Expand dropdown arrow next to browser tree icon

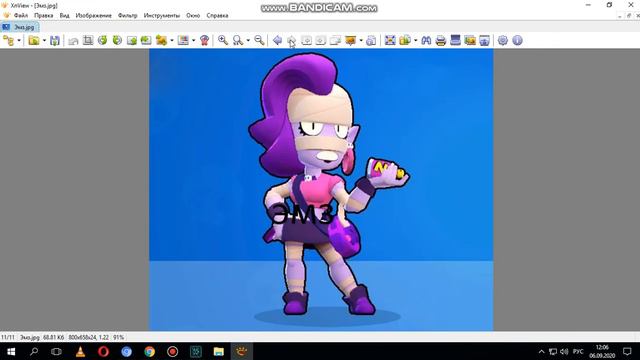pyautogui.click(x=19, y=40)
